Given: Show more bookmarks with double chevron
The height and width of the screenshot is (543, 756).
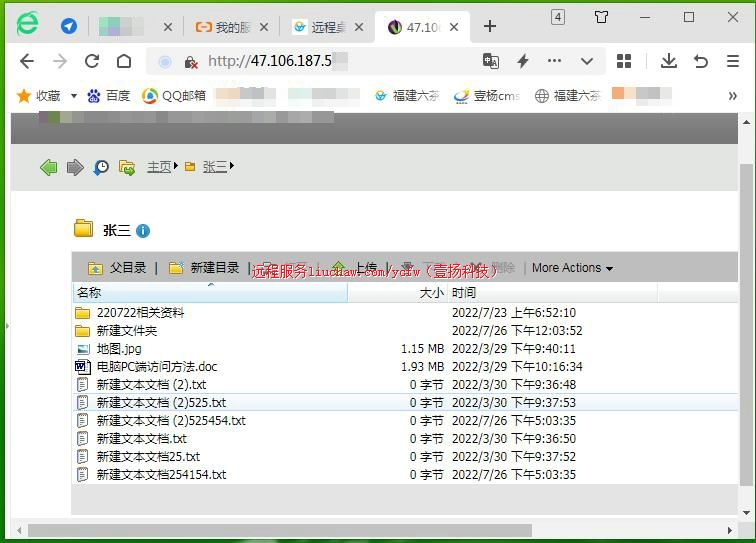Looking at the screenshot, I should (x=732, y=96).
